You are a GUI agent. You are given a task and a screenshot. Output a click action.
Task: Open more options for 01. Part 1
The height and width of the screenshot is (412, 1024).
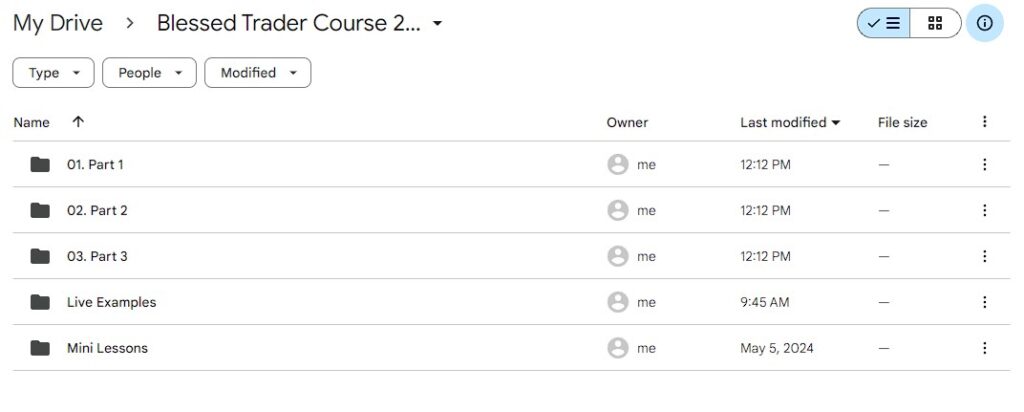tap(984, 164)
